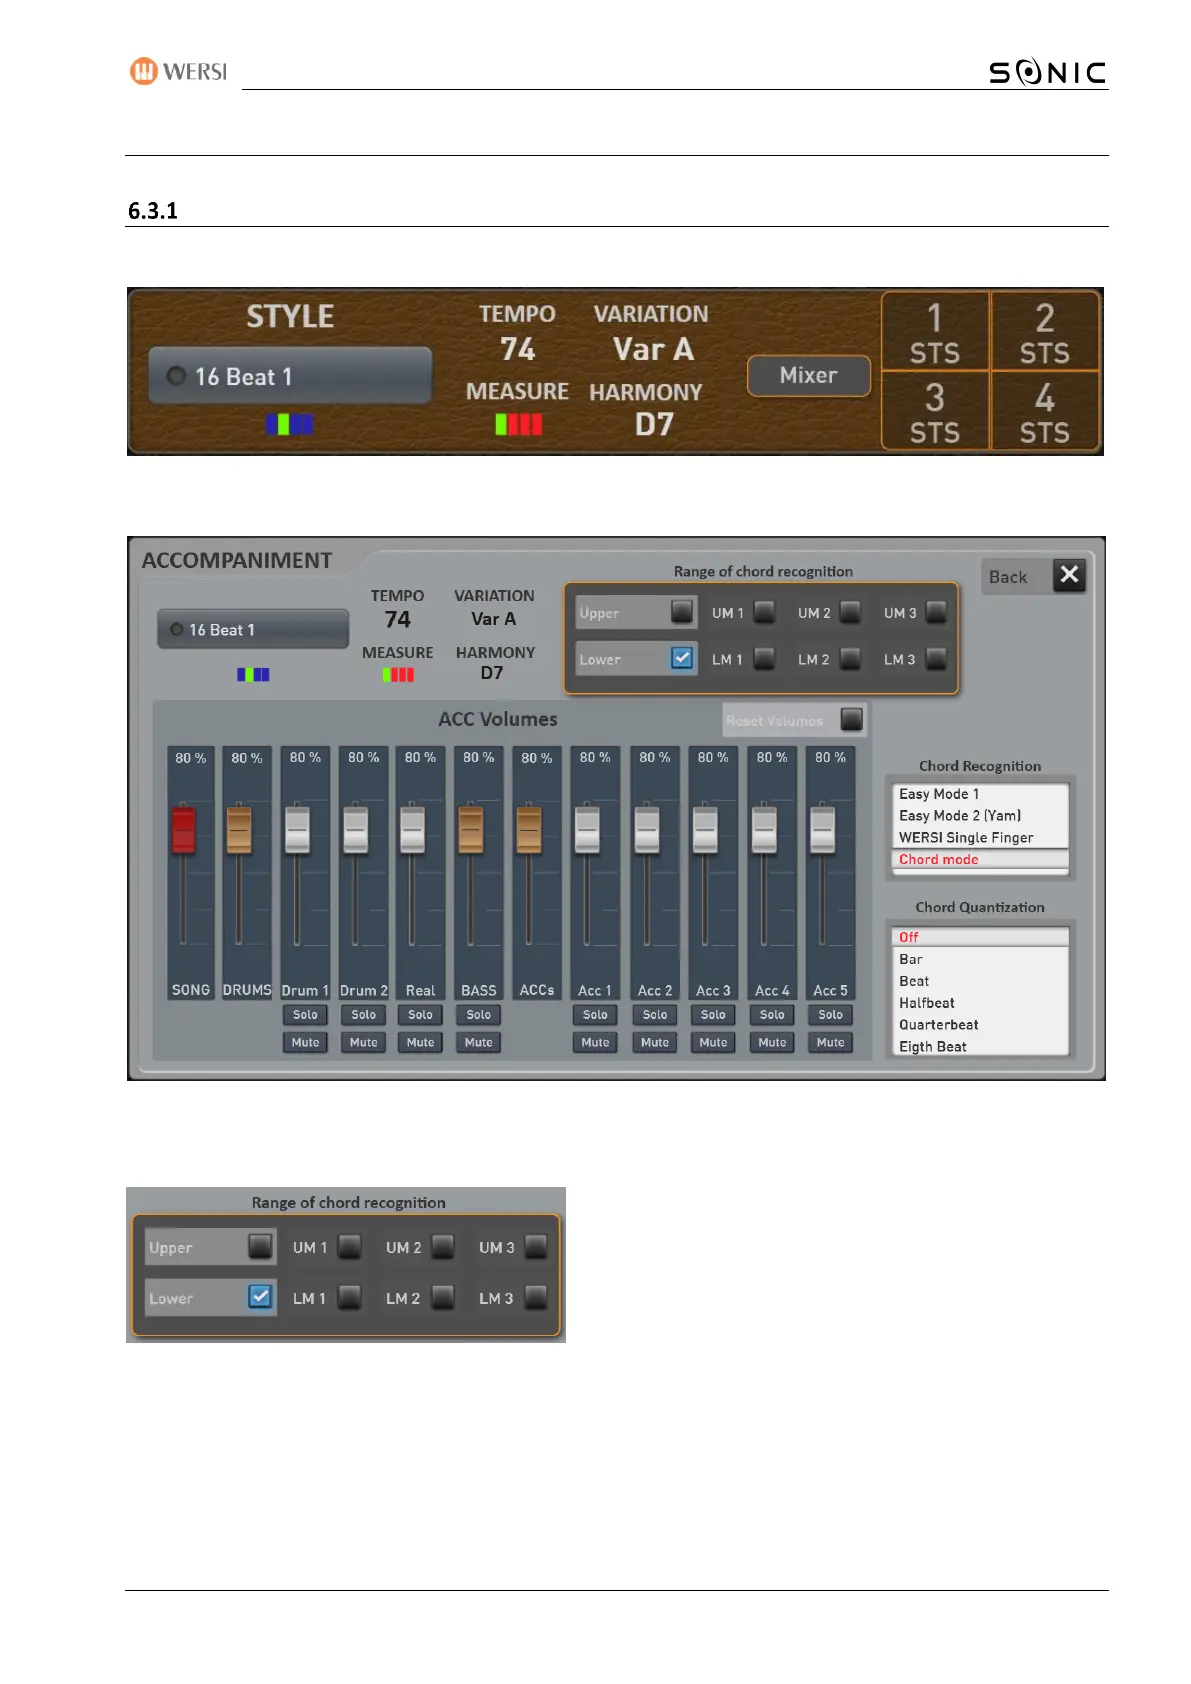Mute the Drum 2 channel
Image resolution: width=1191 pixels, height=1684 pixels.
tap(363, 1042)
